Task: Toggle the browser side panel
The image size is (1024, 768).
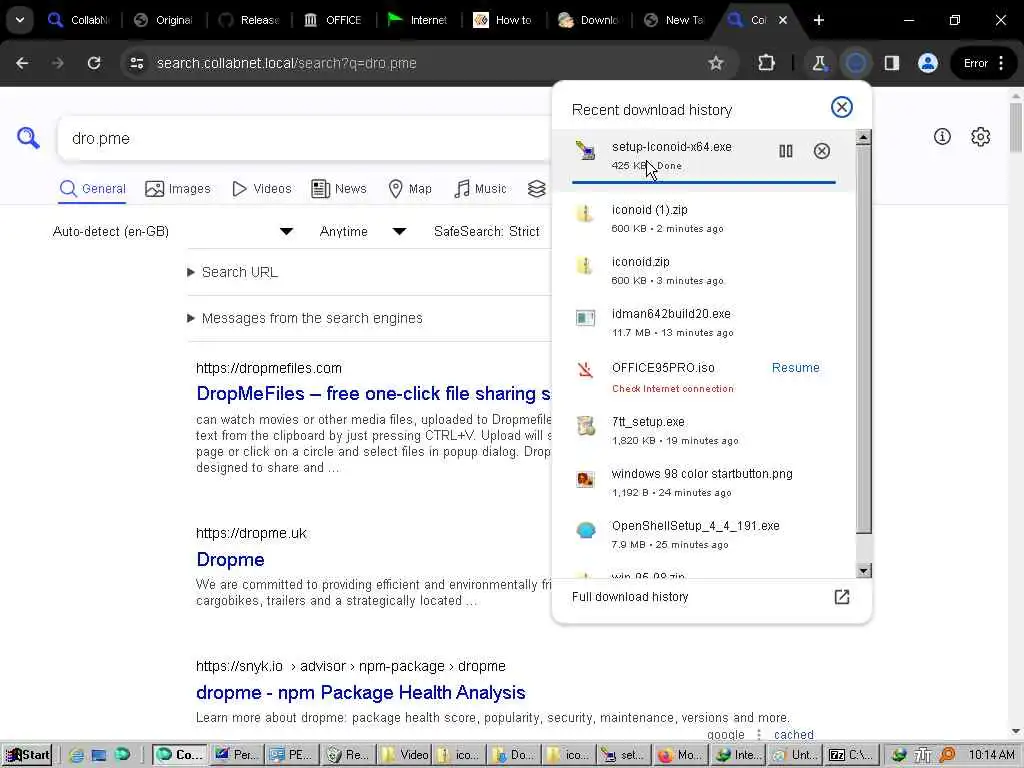Action: point(891,63)
